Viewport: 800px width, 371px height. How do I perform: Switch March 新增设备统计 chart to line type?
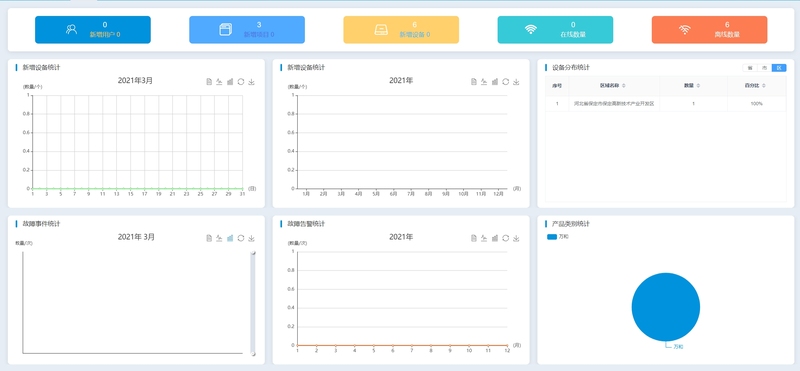pyautogui.click(x=219, y=82)
